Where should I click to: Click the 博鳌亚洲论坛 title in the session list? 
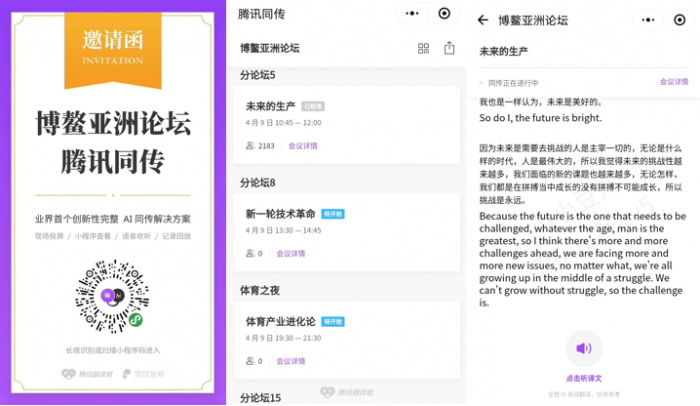click(x=270, y=48)
